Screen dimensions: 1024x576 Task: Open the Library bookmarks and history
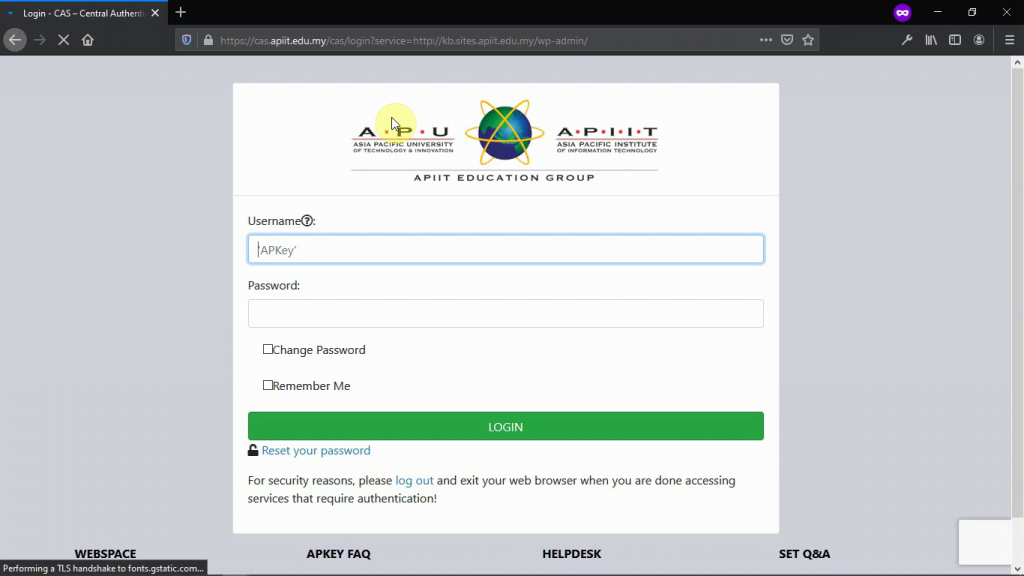click(x=931, y=40)
